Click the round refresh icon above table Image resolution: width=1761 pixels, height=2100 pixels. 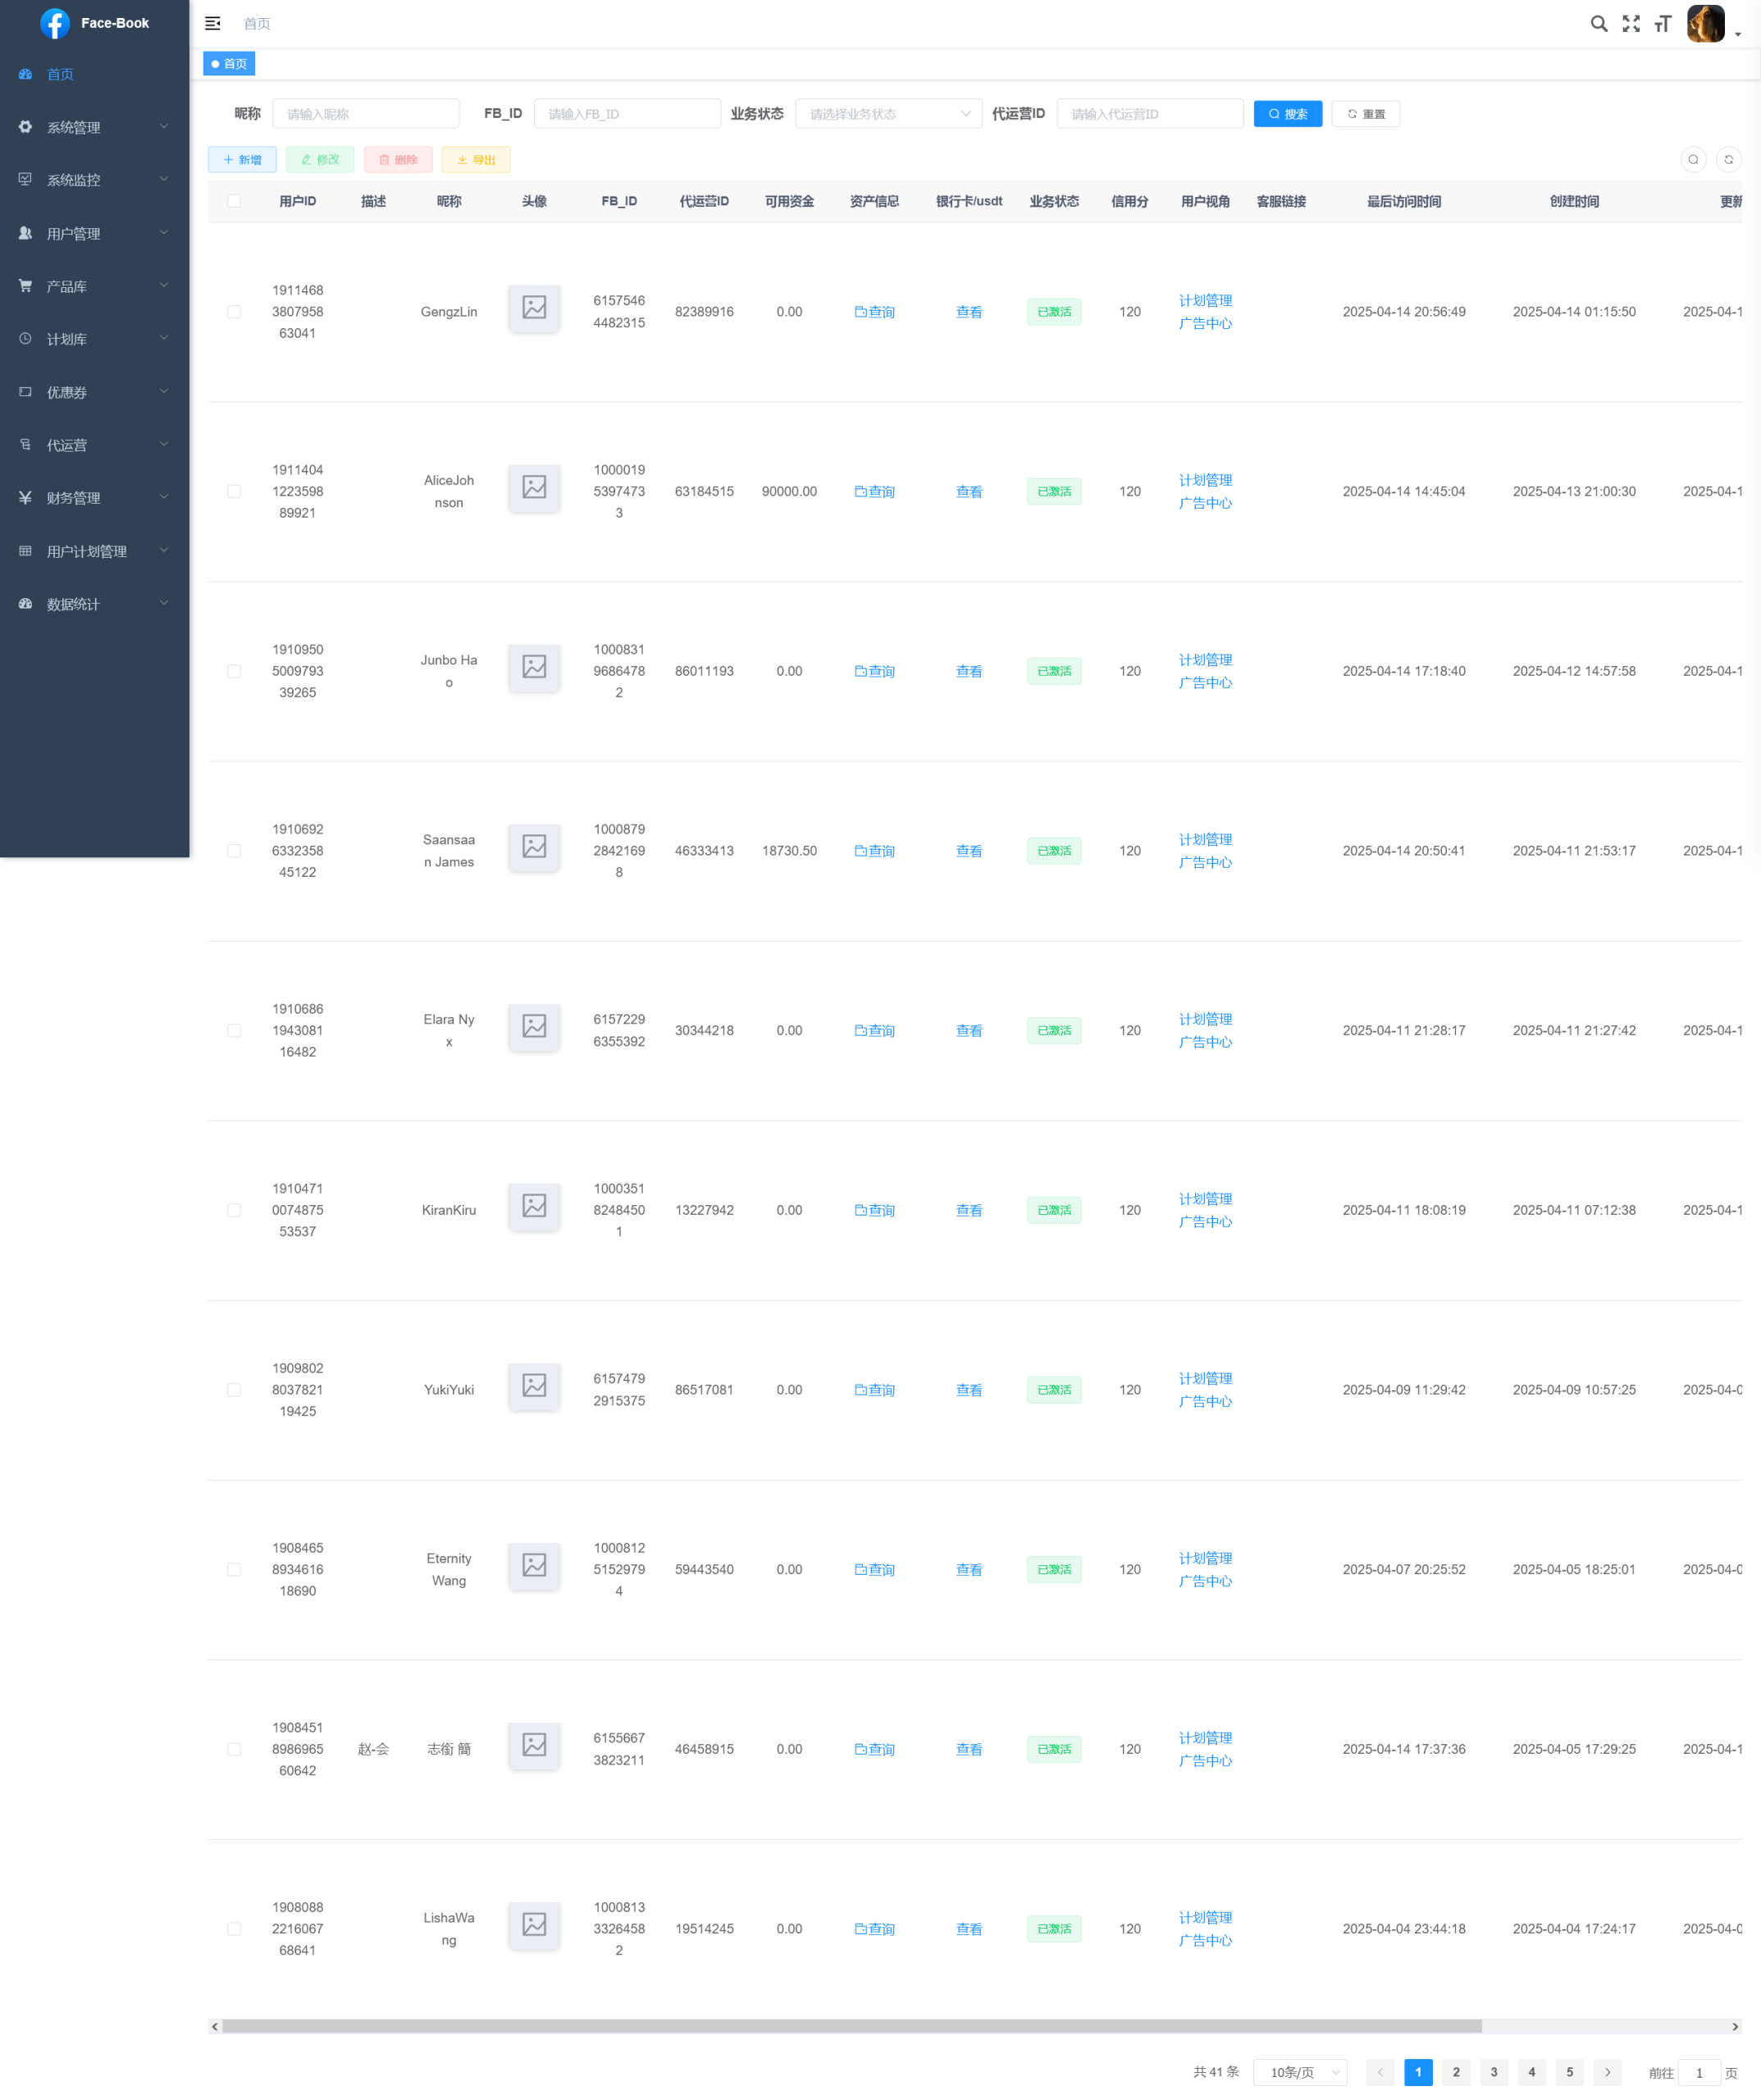[x=1728, y=160]
